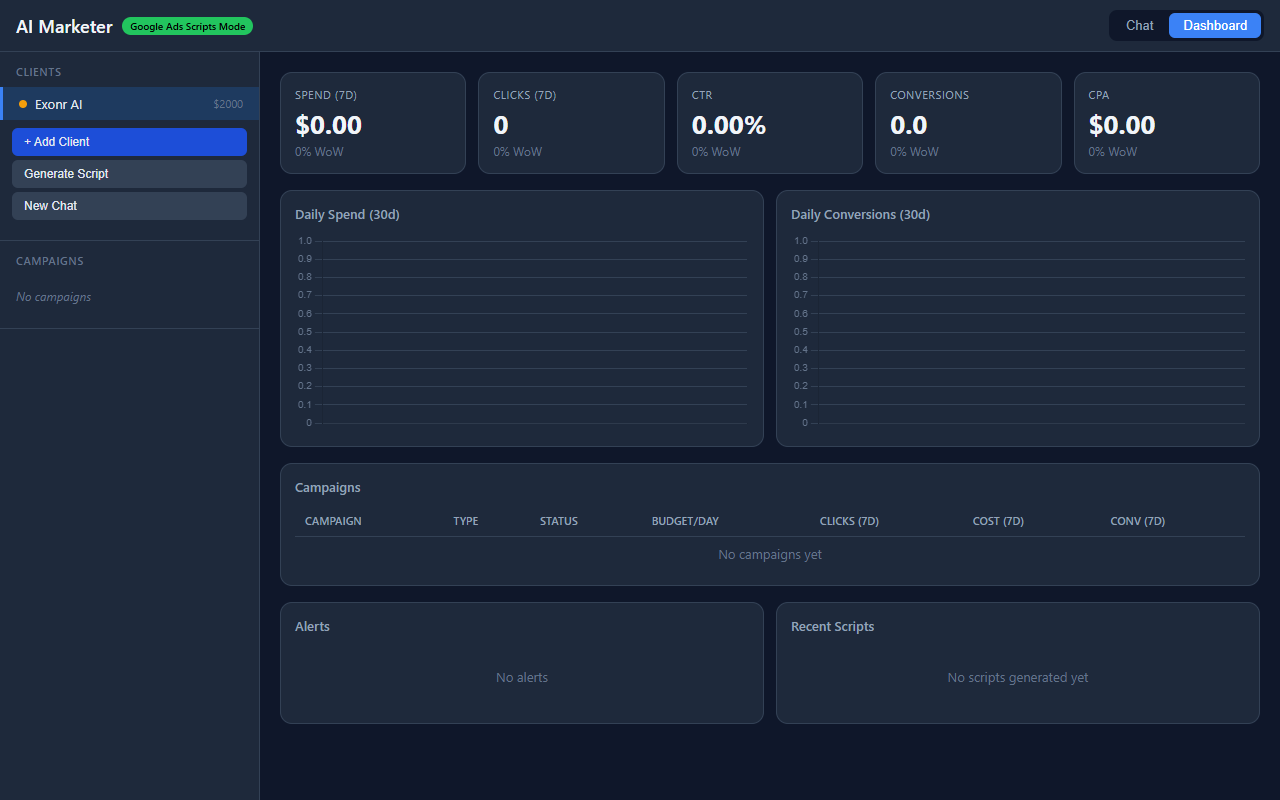Switch to the Chat tab
Screen dimensions: 1280x800
click(1139, 25)
